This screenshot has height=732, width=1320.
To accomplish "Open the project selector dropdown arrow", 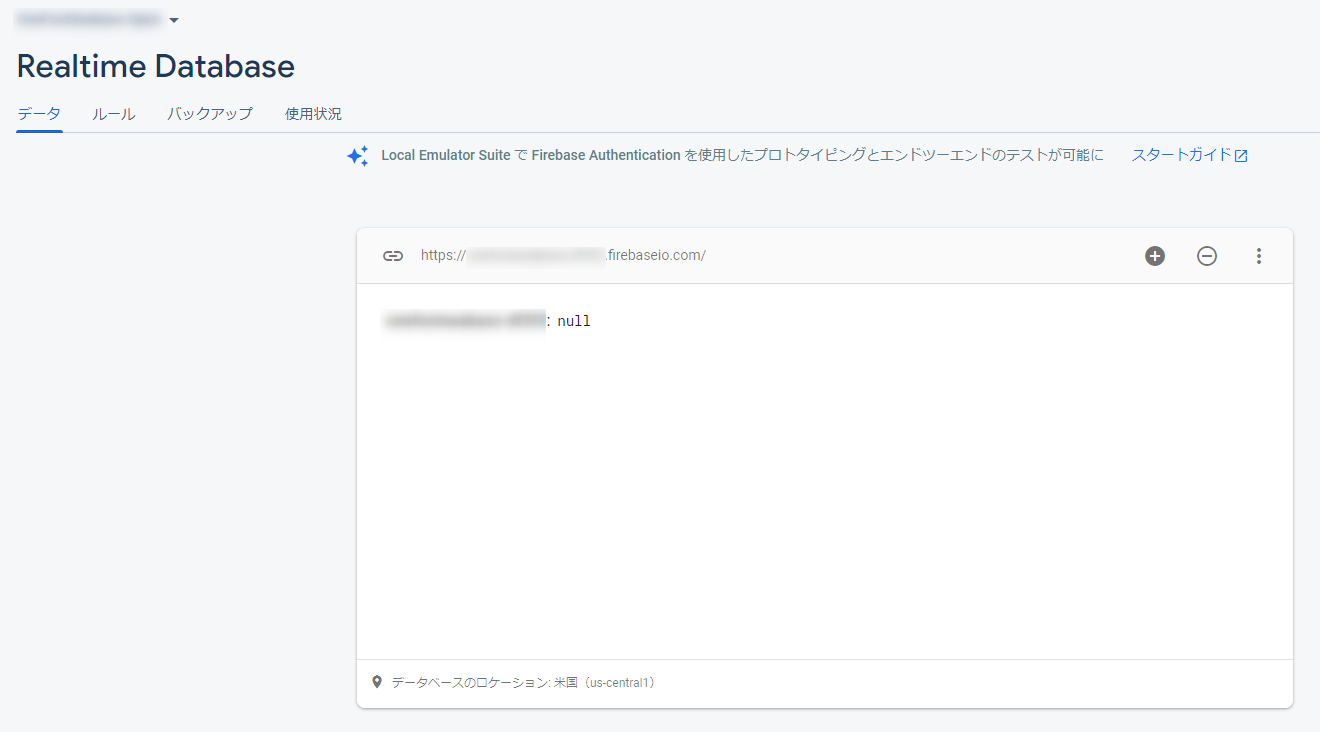I will point(174,20).
